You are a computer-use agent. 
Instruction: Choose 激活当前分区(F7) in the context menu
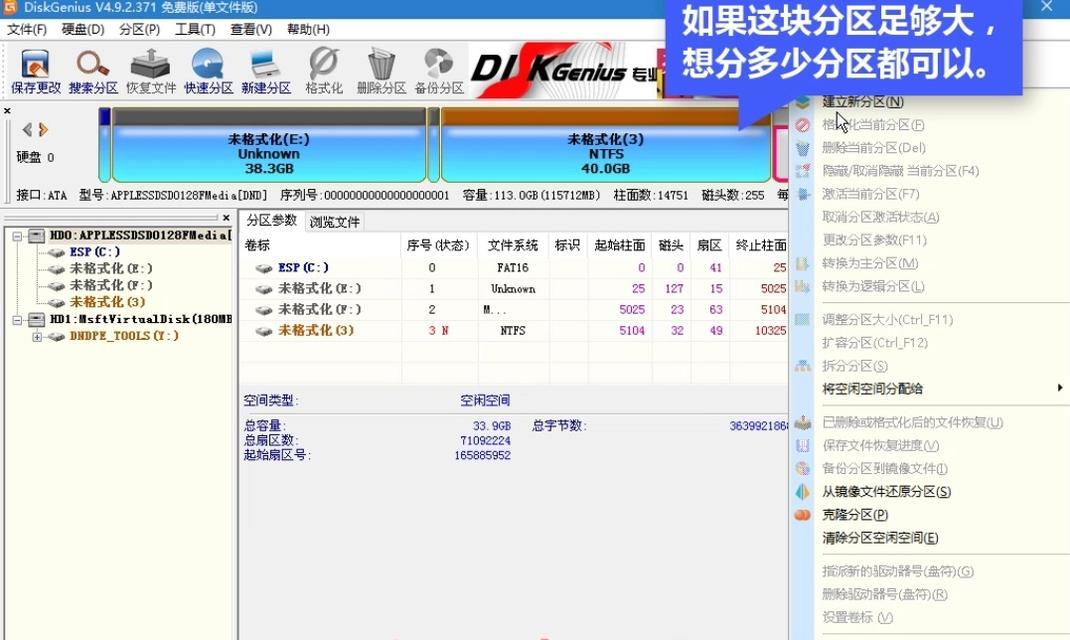click(x=870, y=194)
